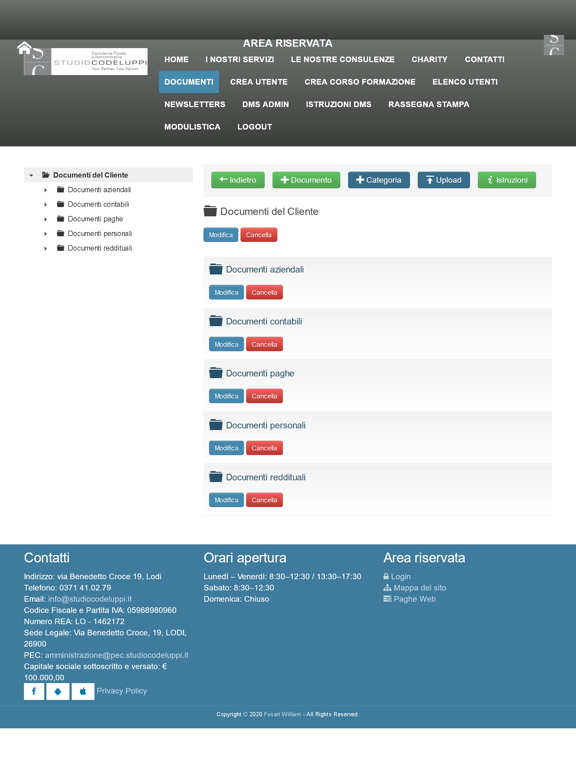Select Documenti personali in the tree

99,234
